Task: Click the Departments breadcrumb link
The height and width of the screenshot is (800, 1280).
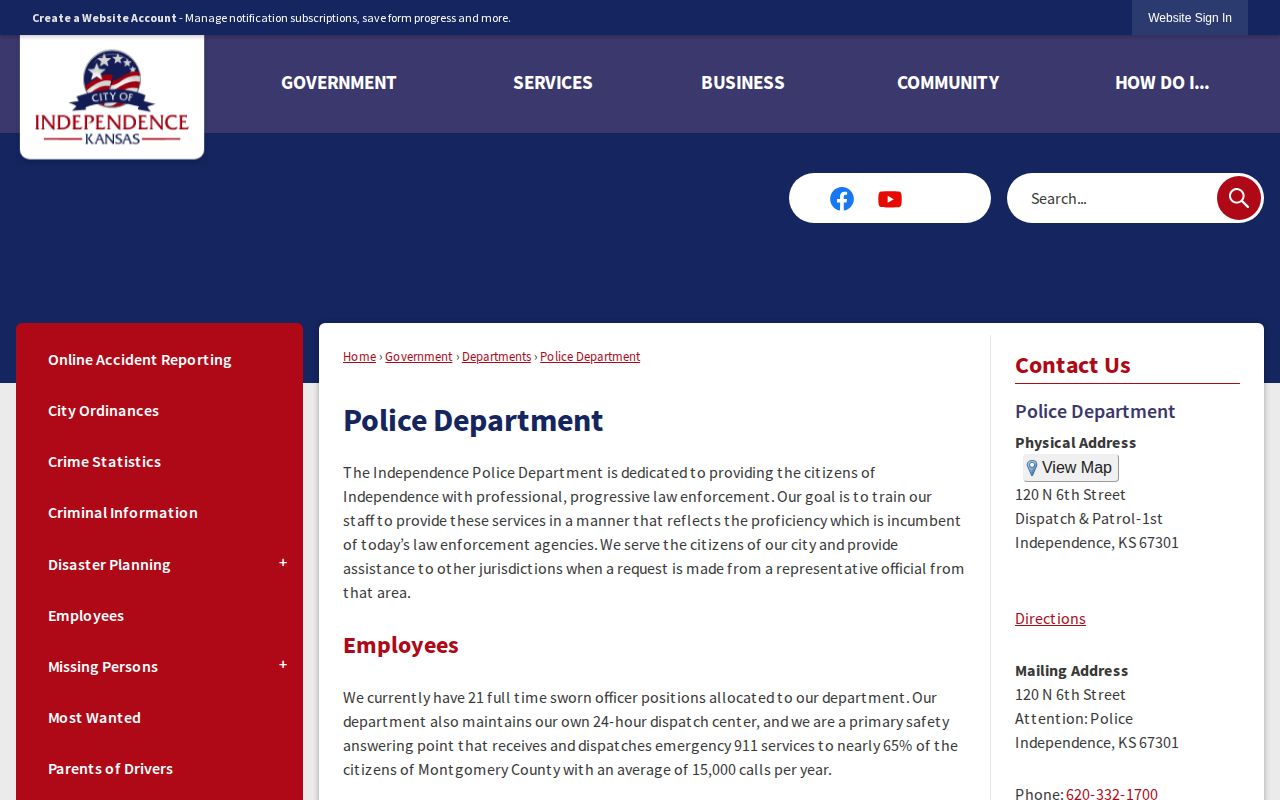Action: pos(496,357)
